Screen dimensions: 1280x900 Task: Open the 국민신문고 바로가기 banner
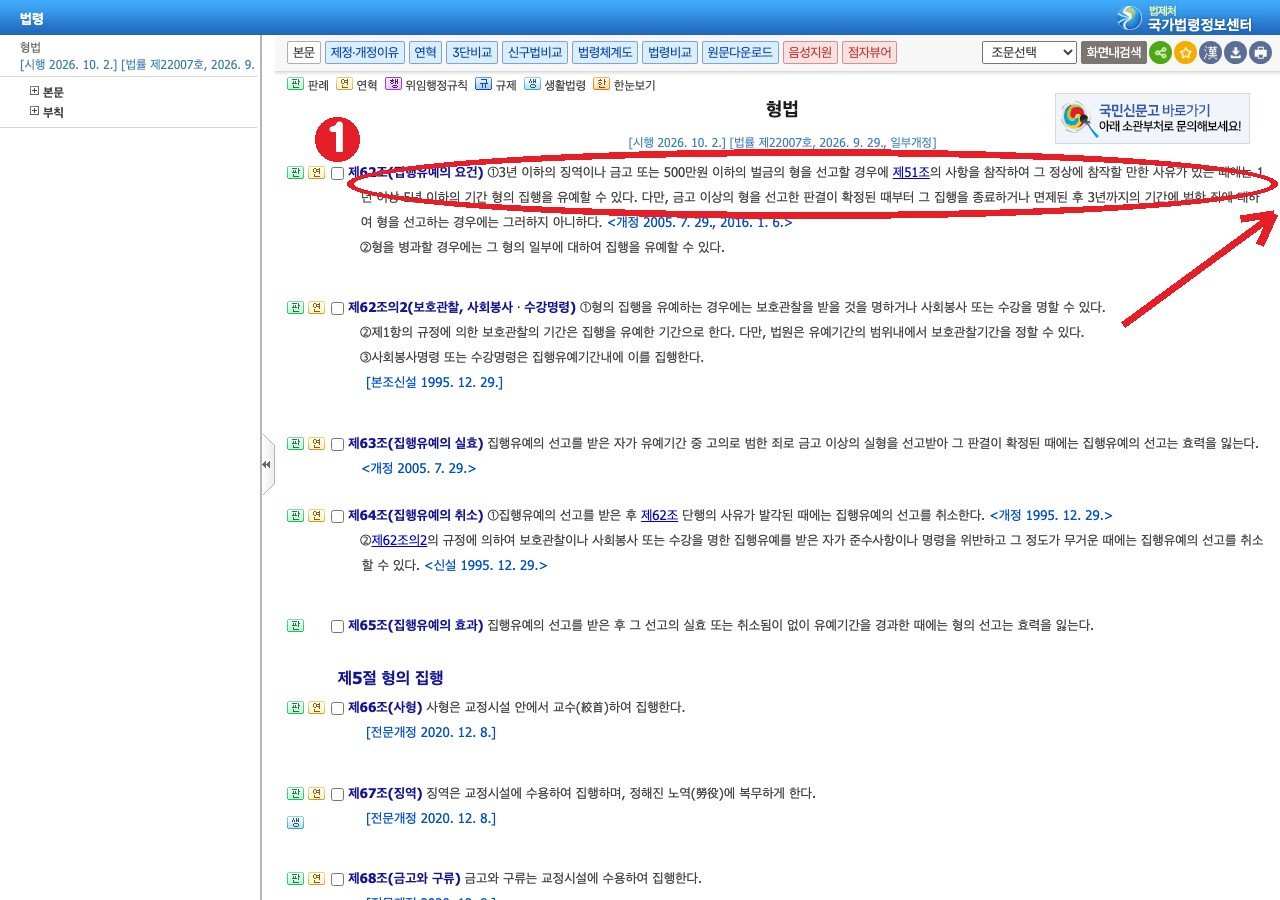pyautogui.click(x=1152, y=118)
